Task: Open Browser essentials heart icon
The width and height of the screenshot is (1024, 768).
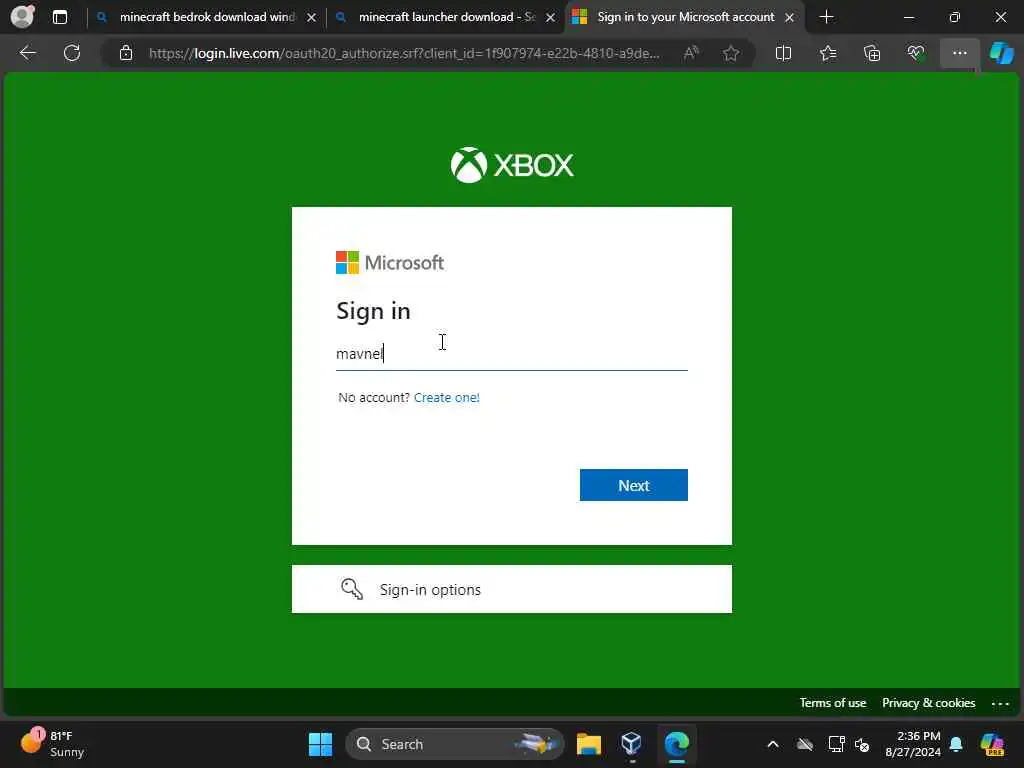Action: coord(916,53)
